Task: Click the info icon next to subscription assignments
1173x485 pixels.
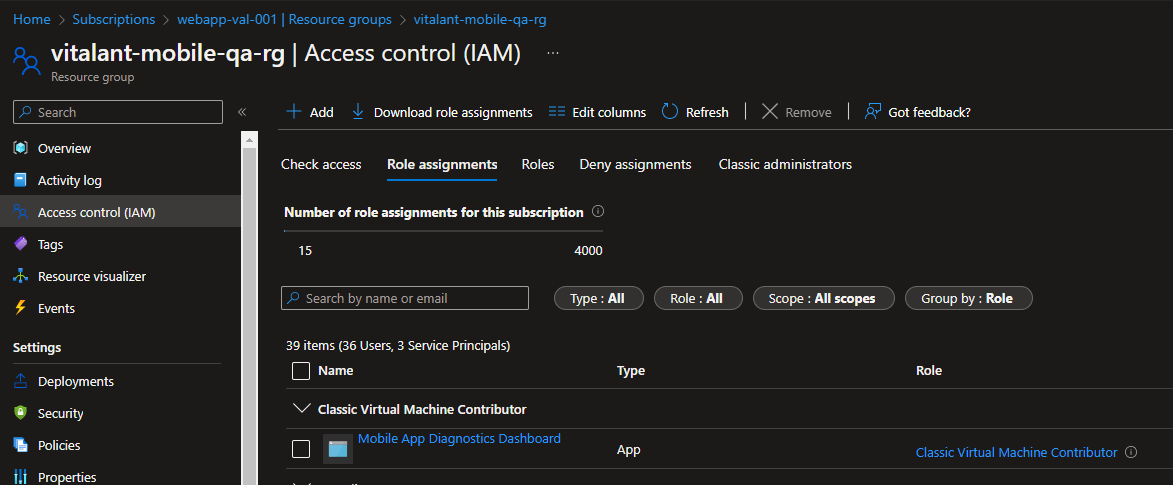Action: pyautogui.click(x=597, y=212)
